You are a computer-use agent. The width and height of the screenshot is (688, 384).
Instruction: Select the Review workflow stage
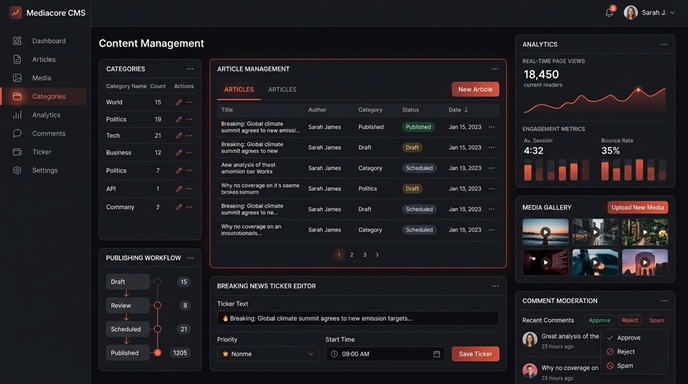pyautogui.click(x=128, y=305)
